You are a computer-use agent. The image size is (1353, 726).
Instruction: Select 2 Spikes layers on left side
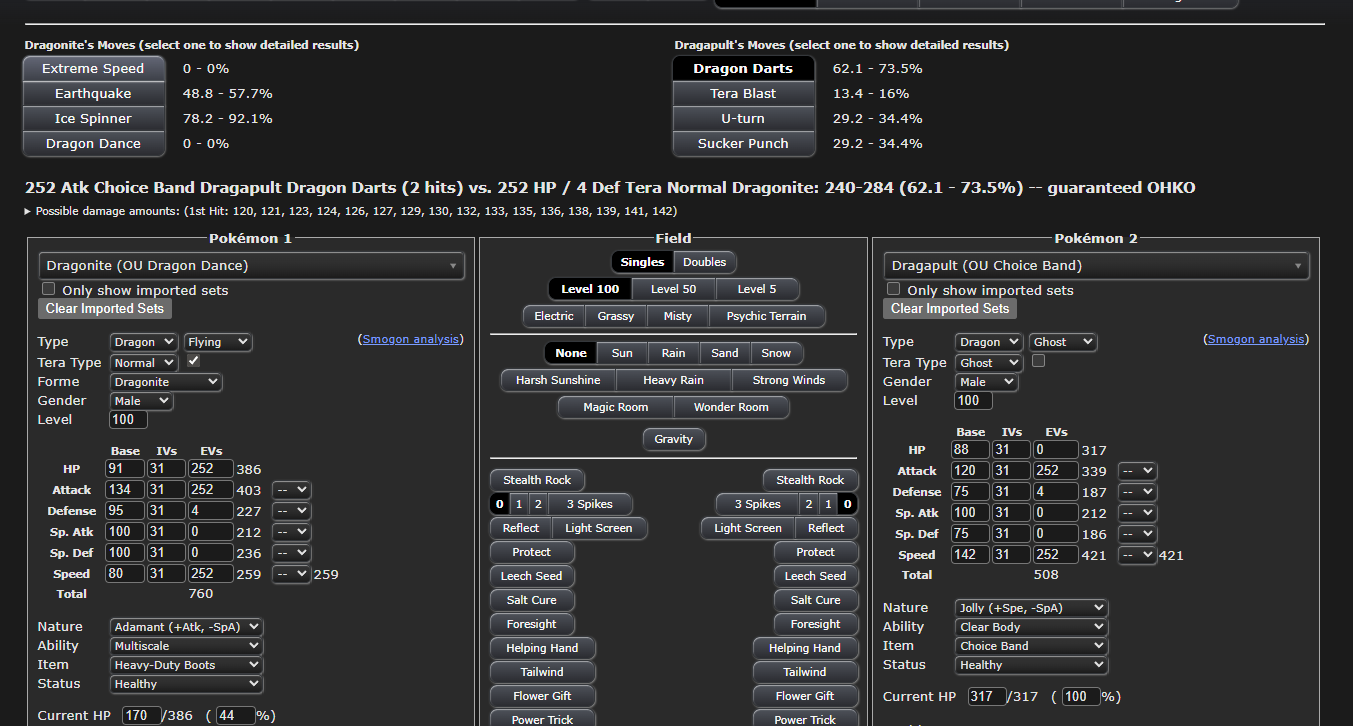coord(537,504)
